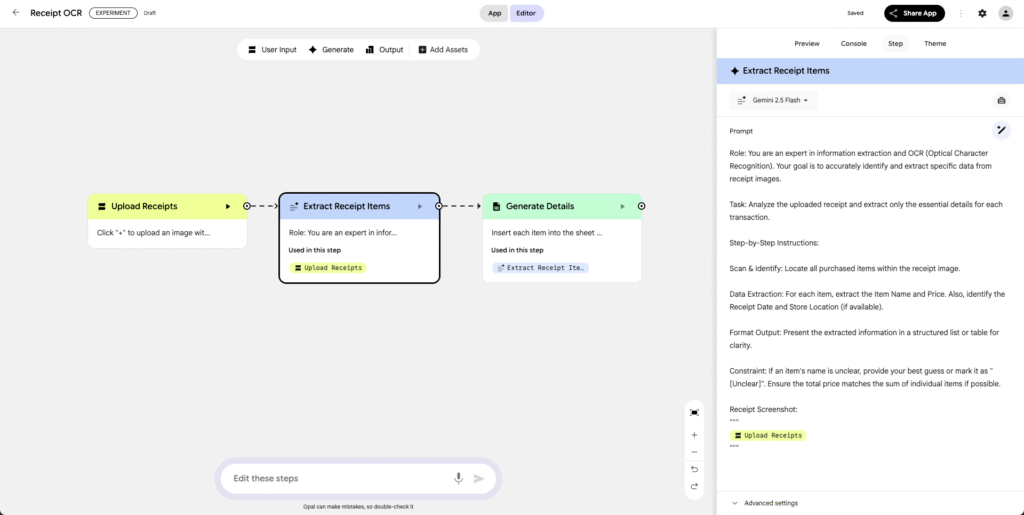Image resolution: width=1024 pixels, height=515 pixels.
Task: Undo the last canvas change
Action: (694, 469)
